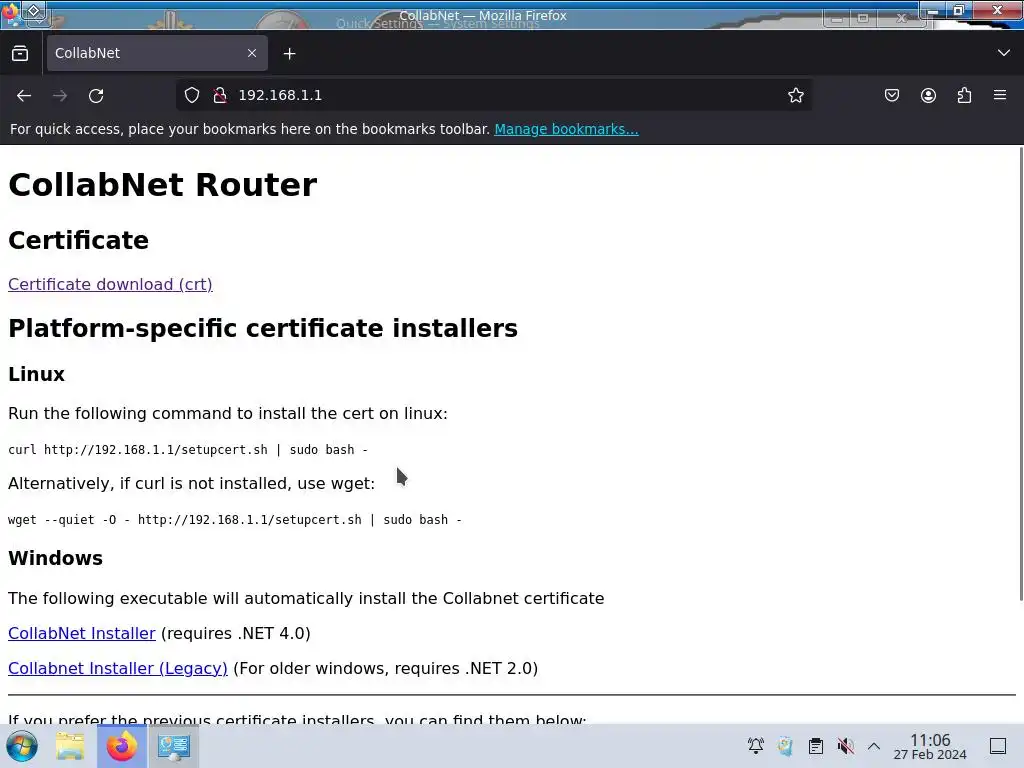Close the CollabNet tab
This screenshot has height=768, width=1024.
[252, 53]
